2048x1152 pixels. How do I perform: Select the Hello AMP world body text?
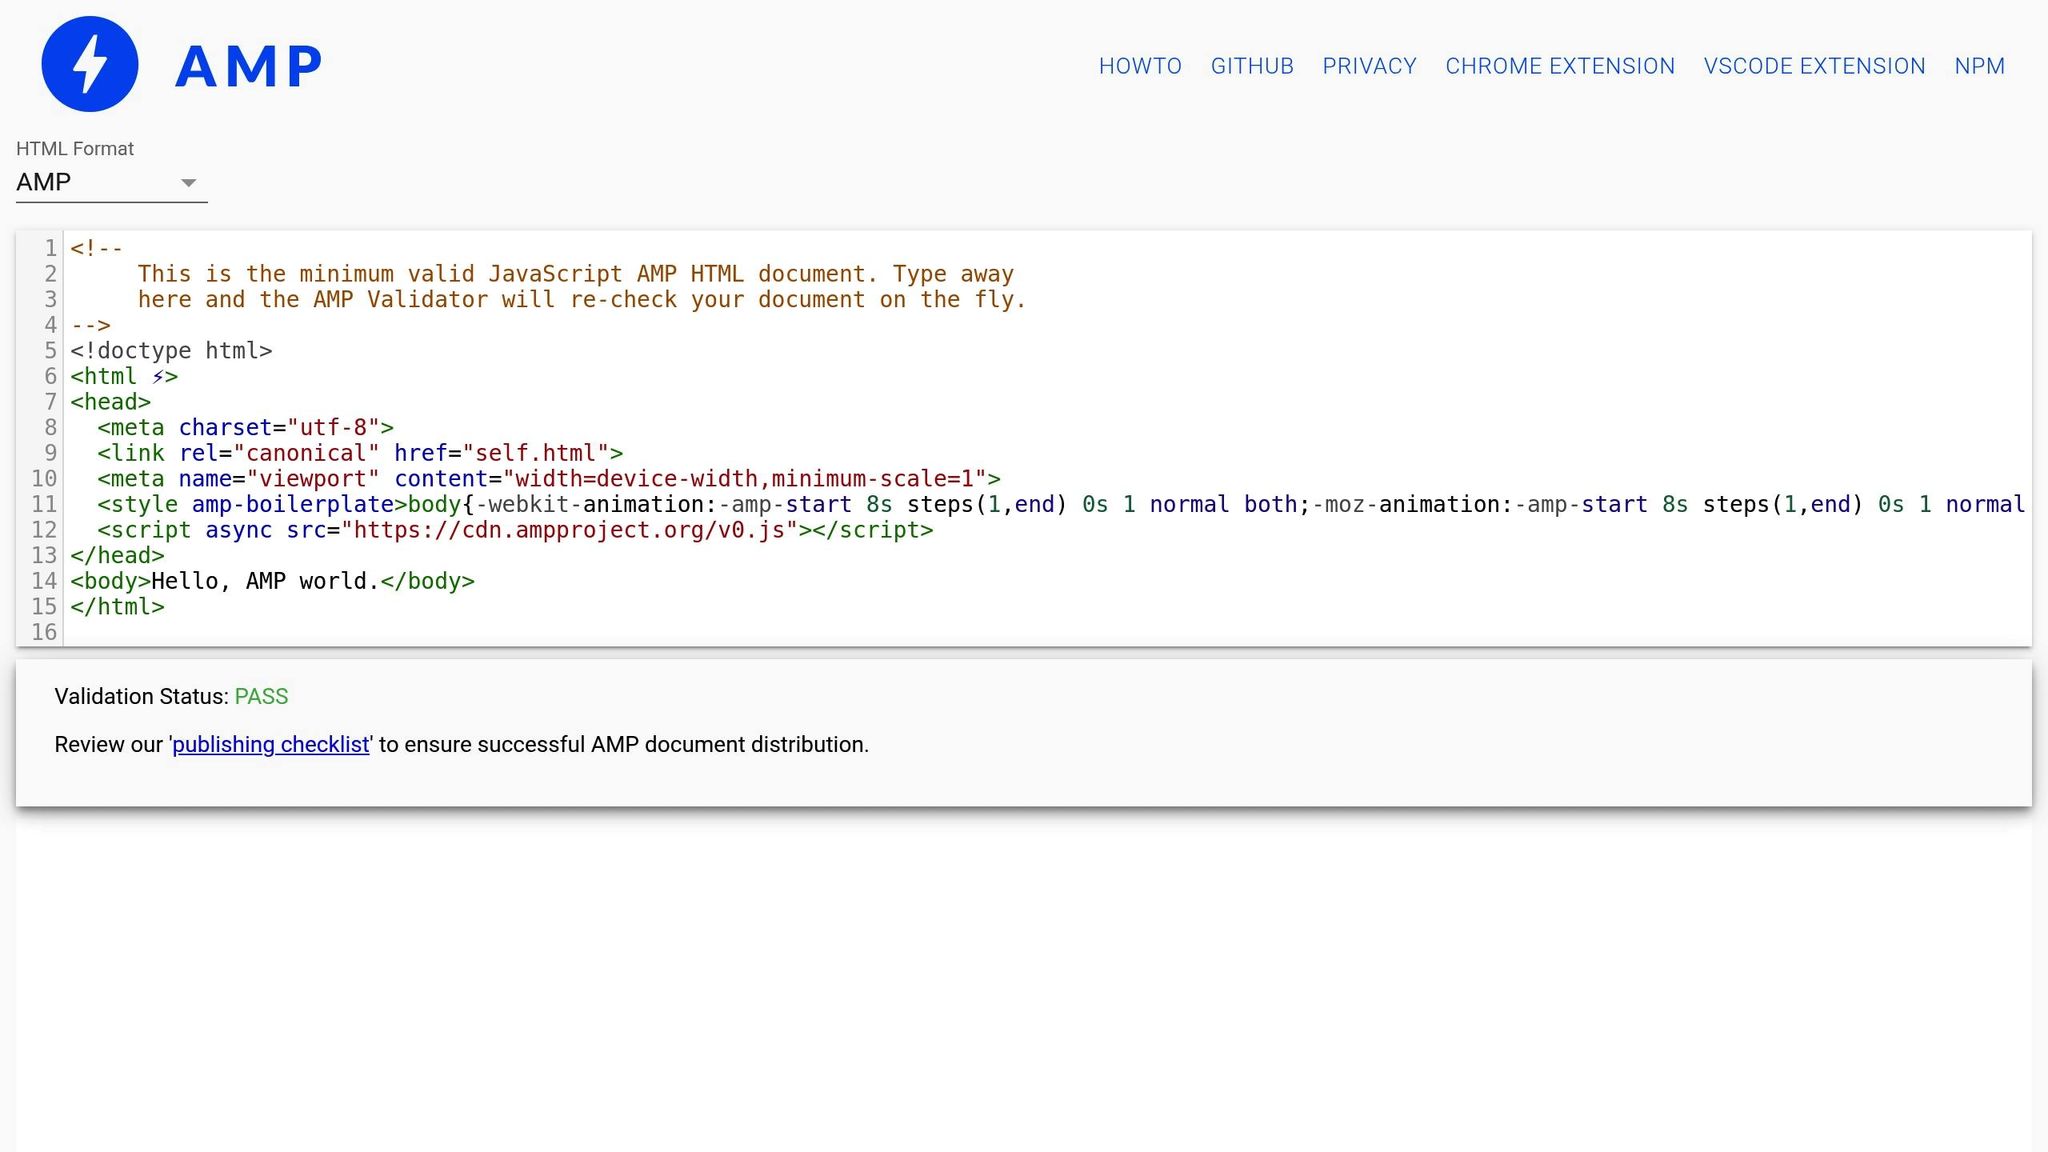pos(263,581)
